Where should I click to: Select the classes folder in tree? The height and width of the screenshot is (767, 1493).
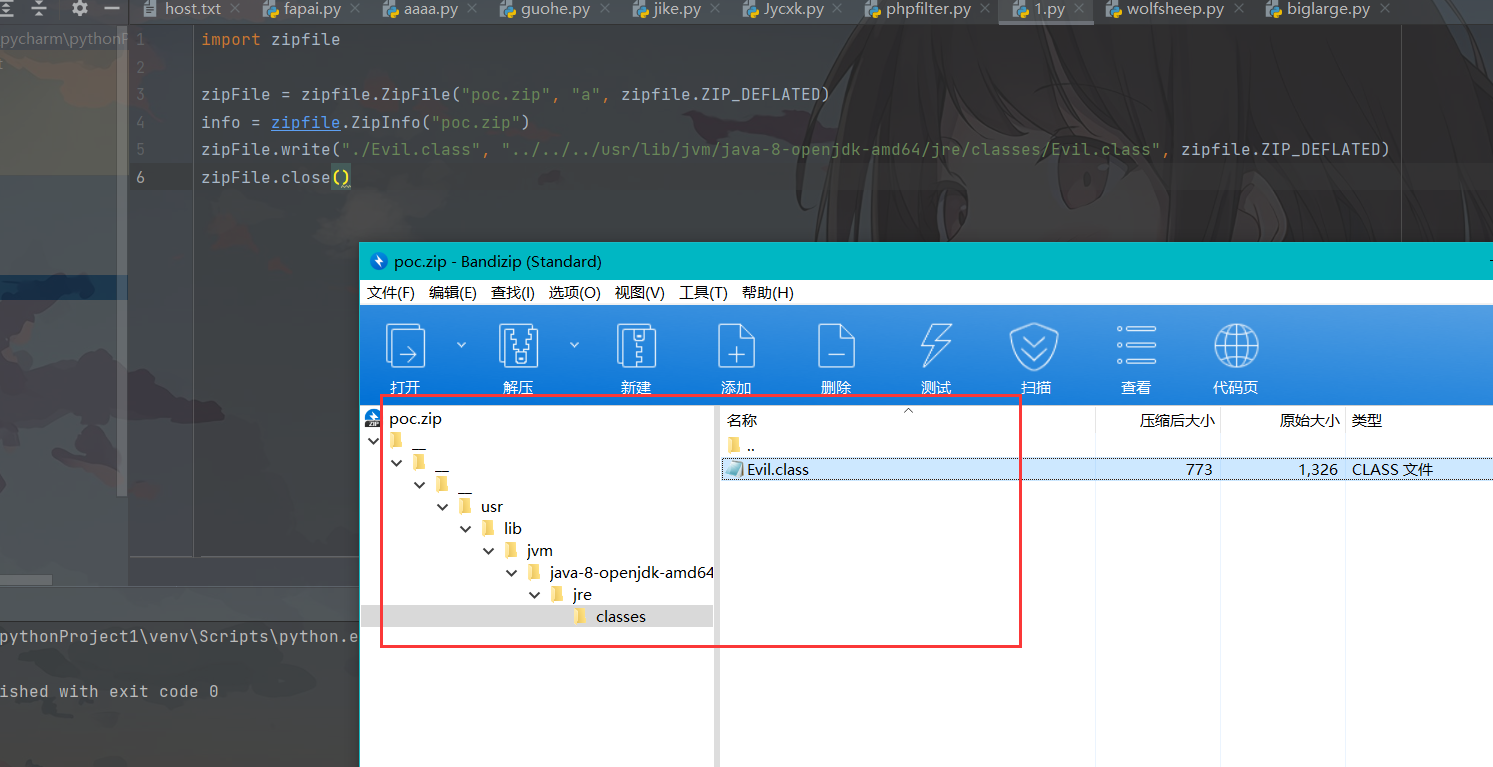620,617
